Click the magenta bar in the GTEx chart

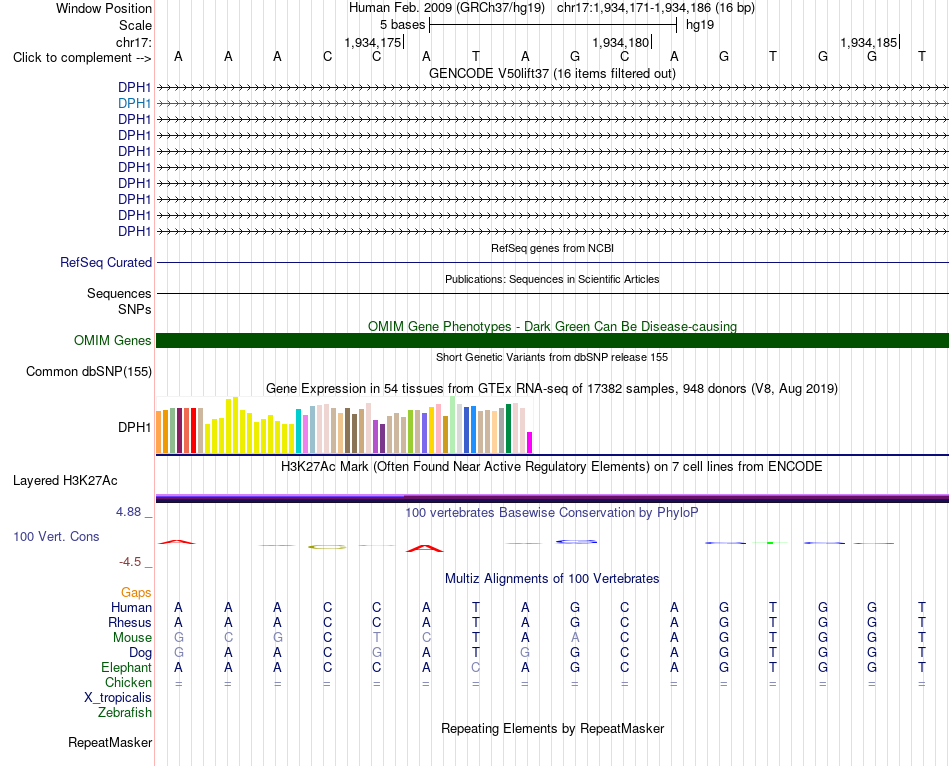click(530, 442)
